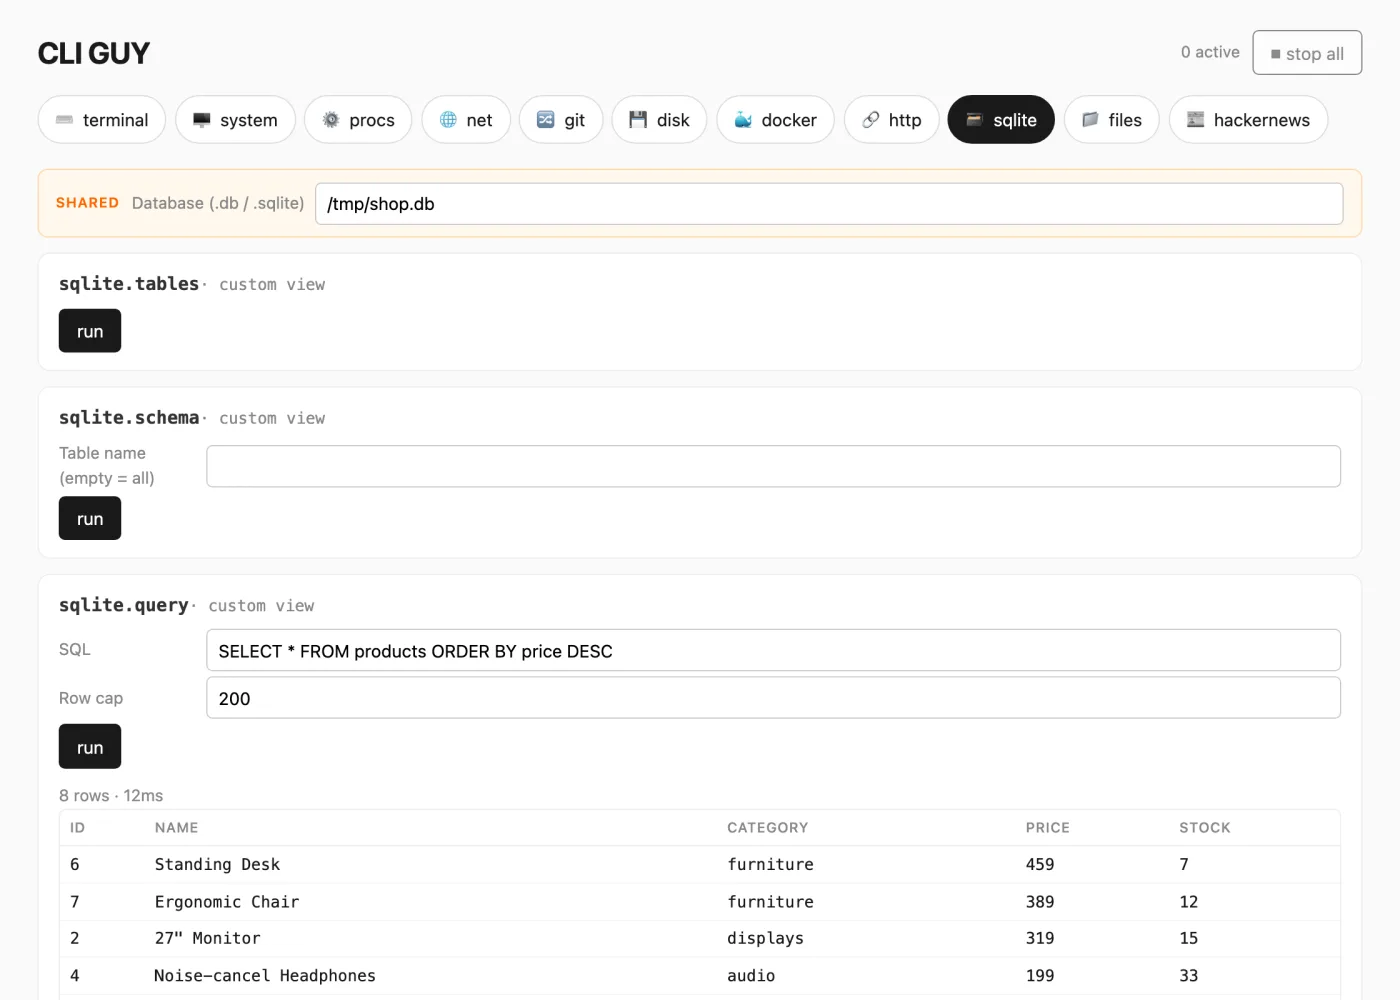This screenshot has height=1000, width=1400.
Task: Click the ID column header
Action: [78, 828]
